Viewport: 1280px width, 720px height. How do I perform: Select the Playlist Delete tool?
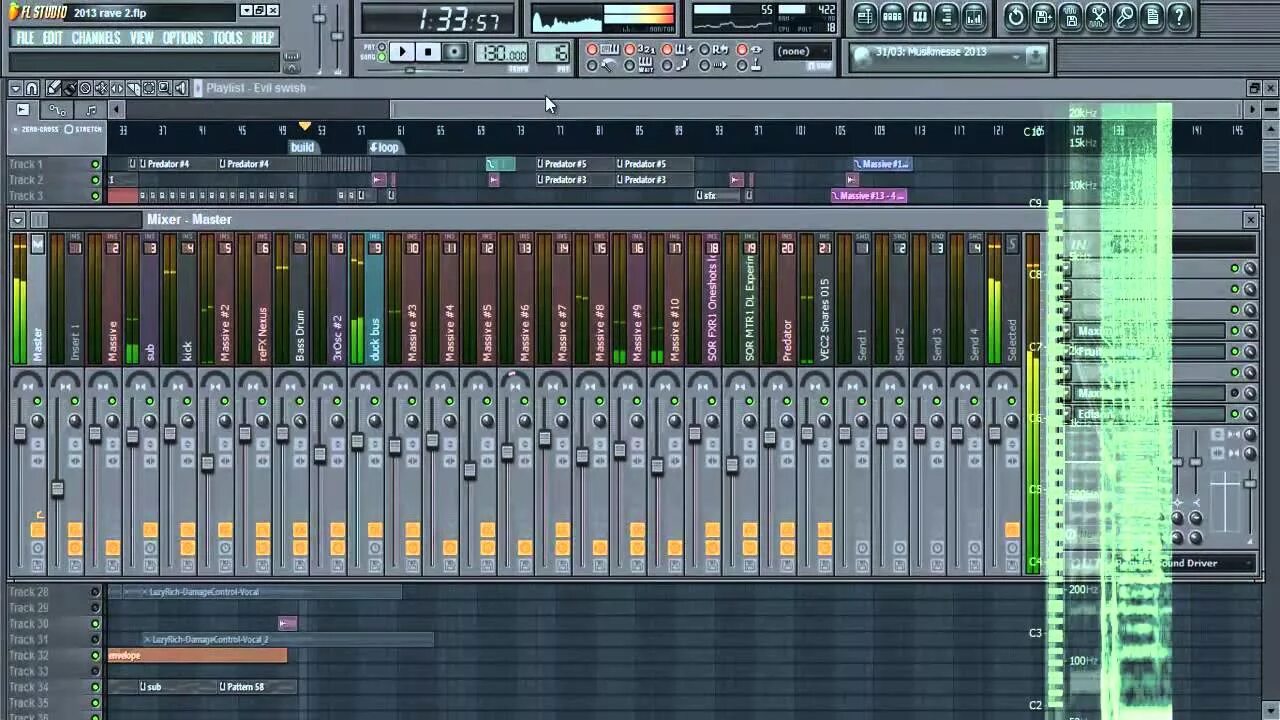85,88
